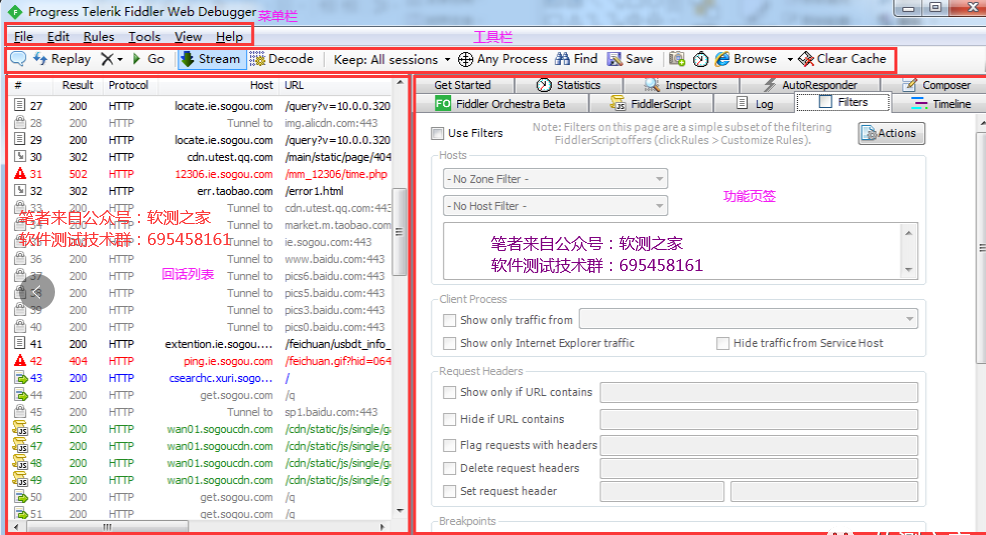Switch to the Composer tab
Image resolution: width=986 pixels, height=535 pixels.
click(x=936, y=85)
